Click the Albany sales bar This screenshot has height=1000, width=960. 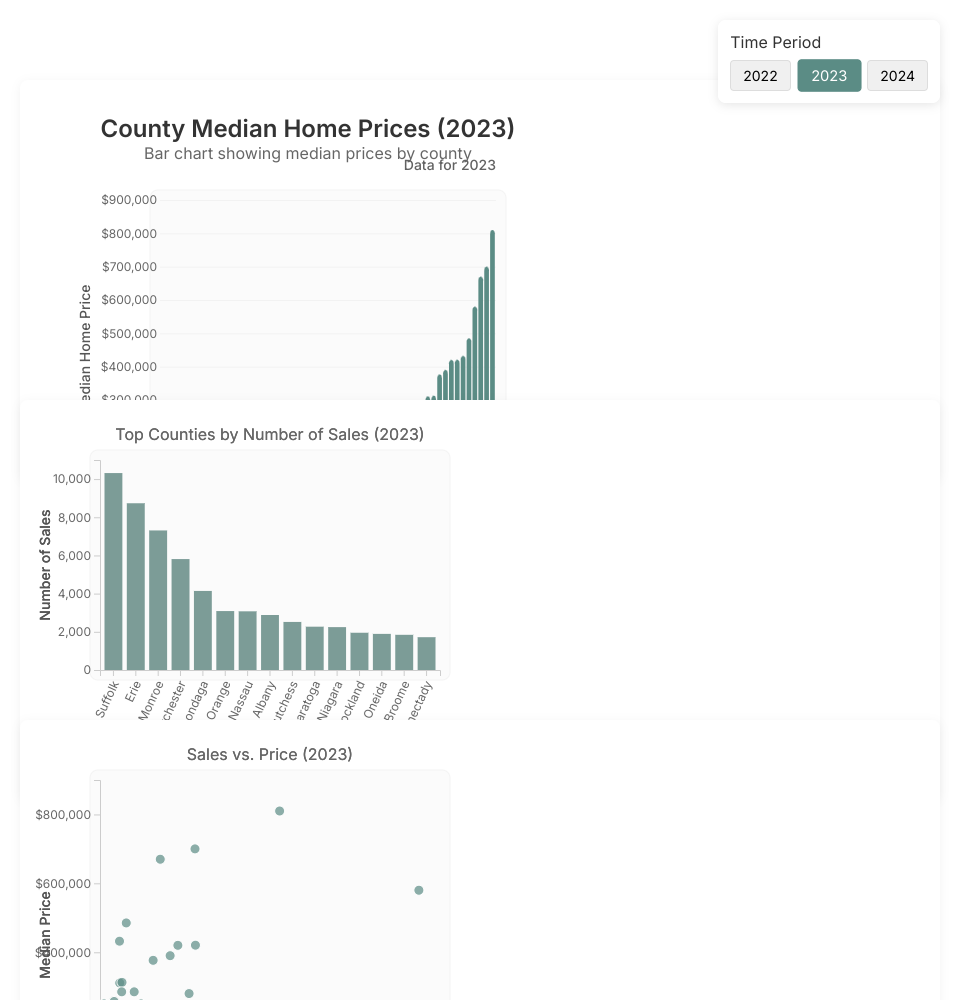coord(270,643)
